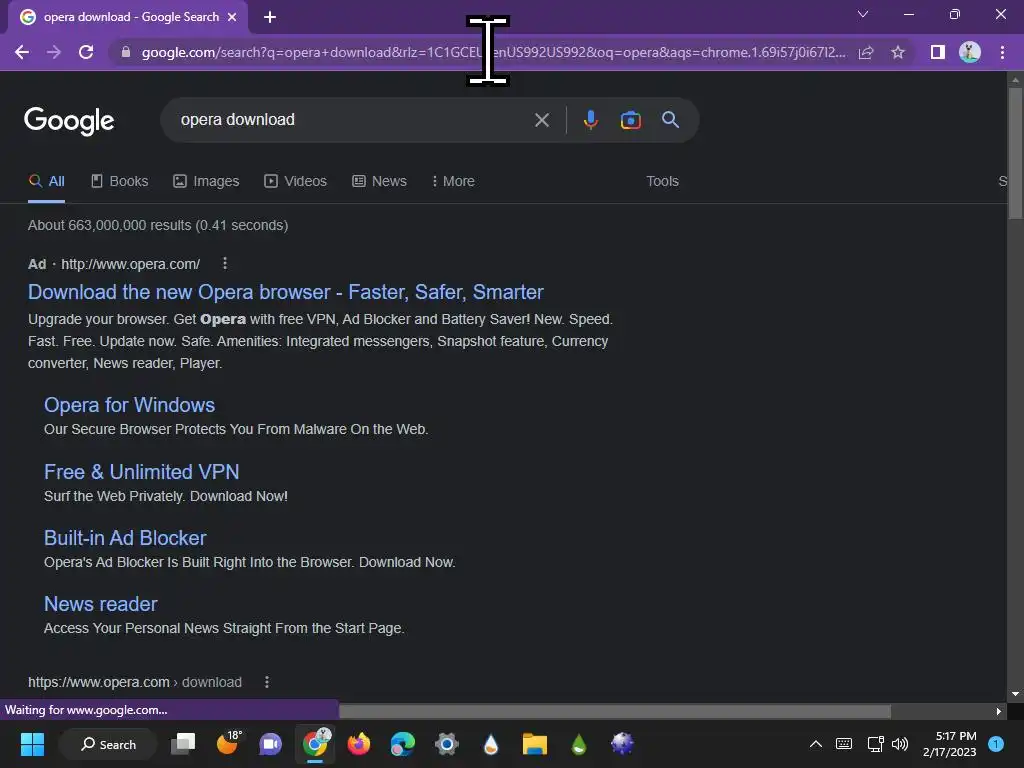The width and height of the screenshot is (1024, 768).
Task: Share this page from the address bar
Action: tap(866, 52)
